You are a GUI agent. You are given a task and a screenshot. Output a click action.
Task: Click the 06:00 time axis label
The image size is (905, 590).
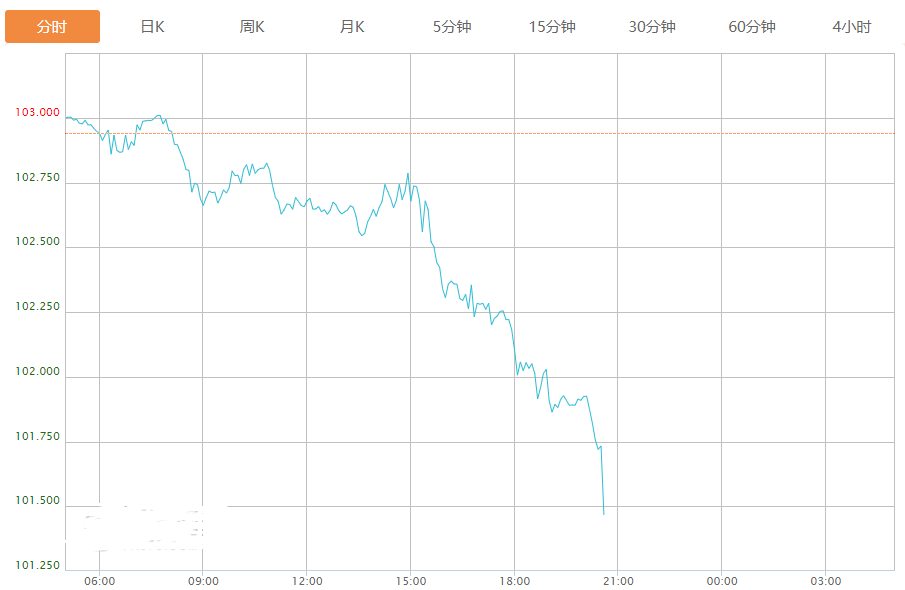(99, 581)
